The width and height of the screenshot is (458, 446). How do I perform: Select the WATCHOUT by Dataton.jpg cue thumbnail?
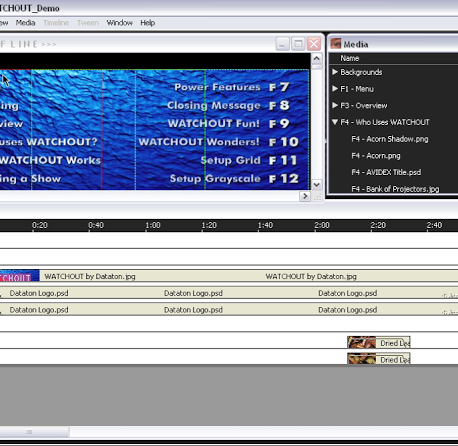19,276
